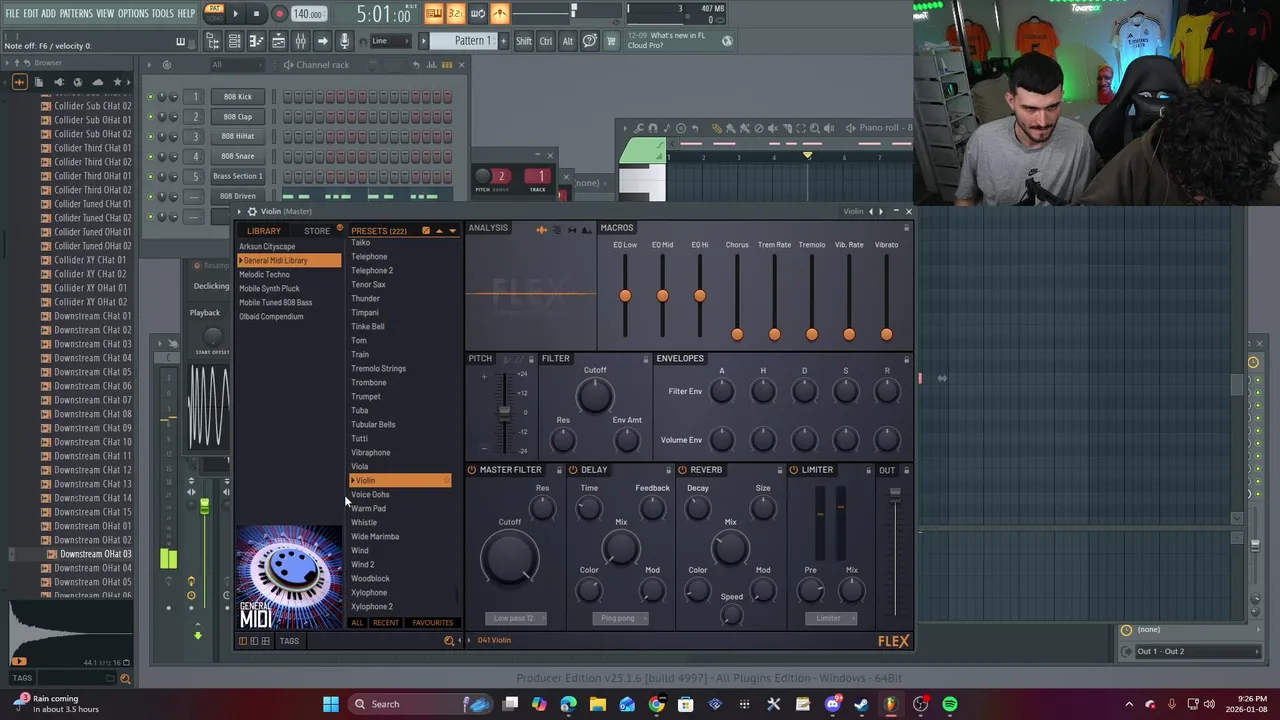Show FAVOURITES presets tab

[433, 623]
